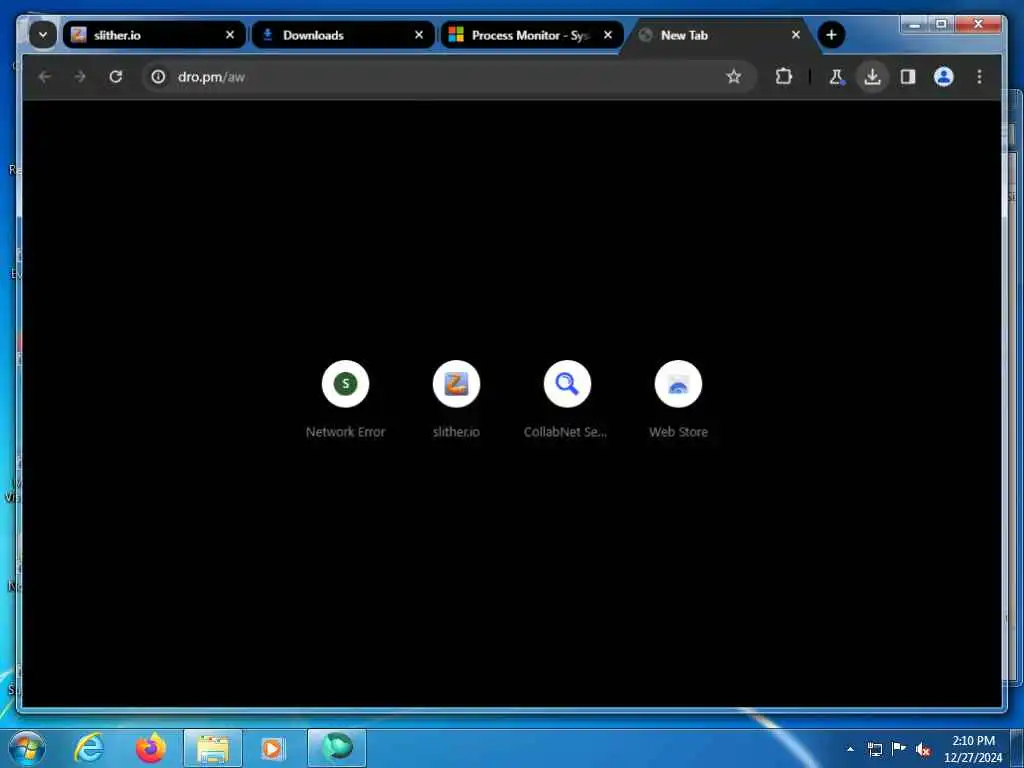The image size is (1024, 768).
Task: Launch Firefox from taskbar
Action: (151, 748)
